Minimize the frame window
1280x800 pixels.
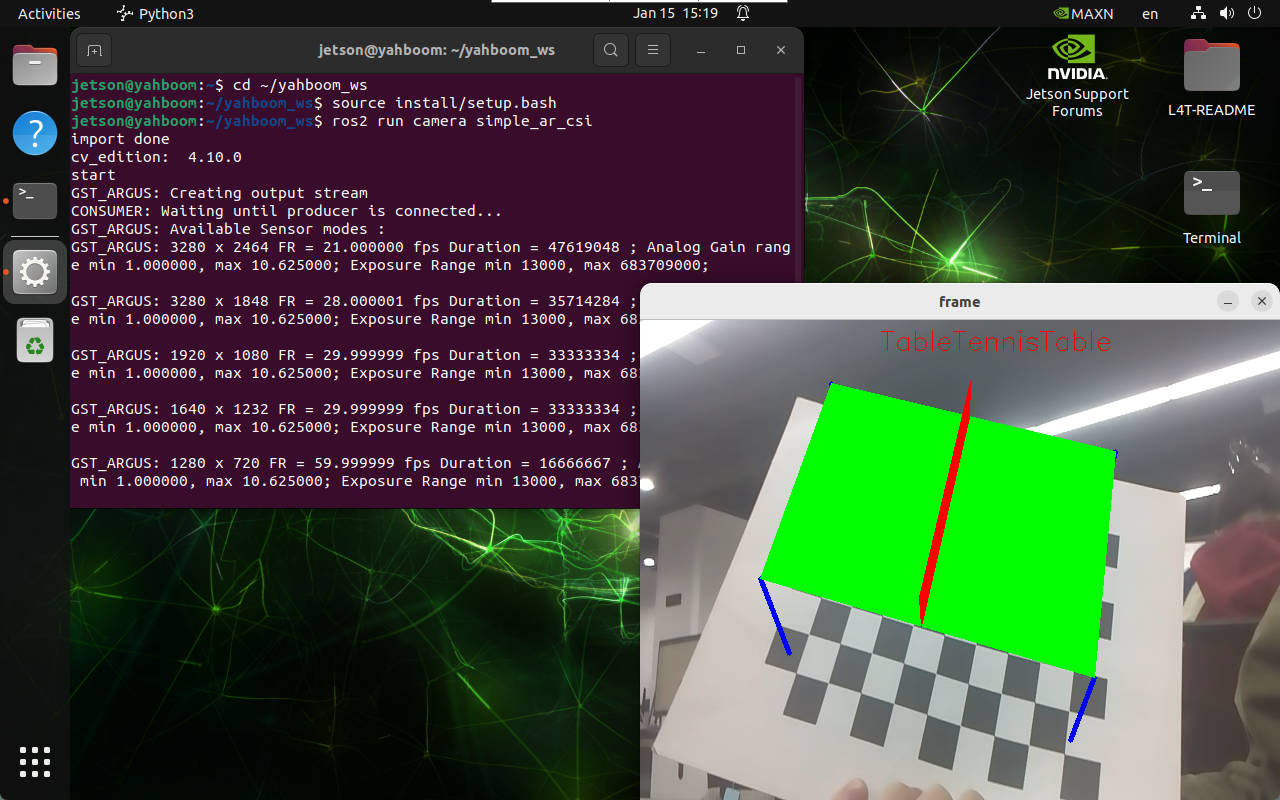pos(1229,302)
